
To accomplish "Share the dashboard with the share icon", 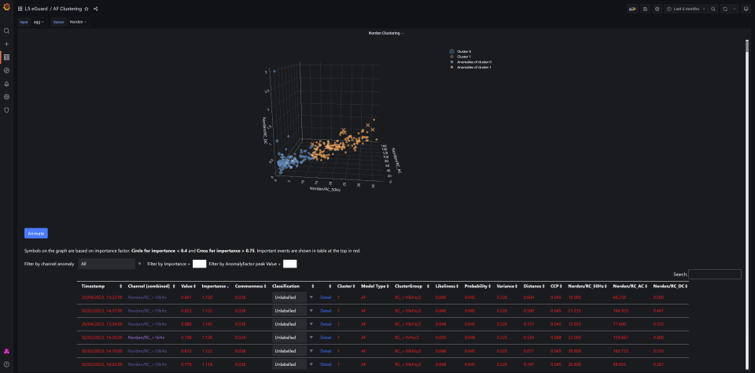I will (95, 9).
